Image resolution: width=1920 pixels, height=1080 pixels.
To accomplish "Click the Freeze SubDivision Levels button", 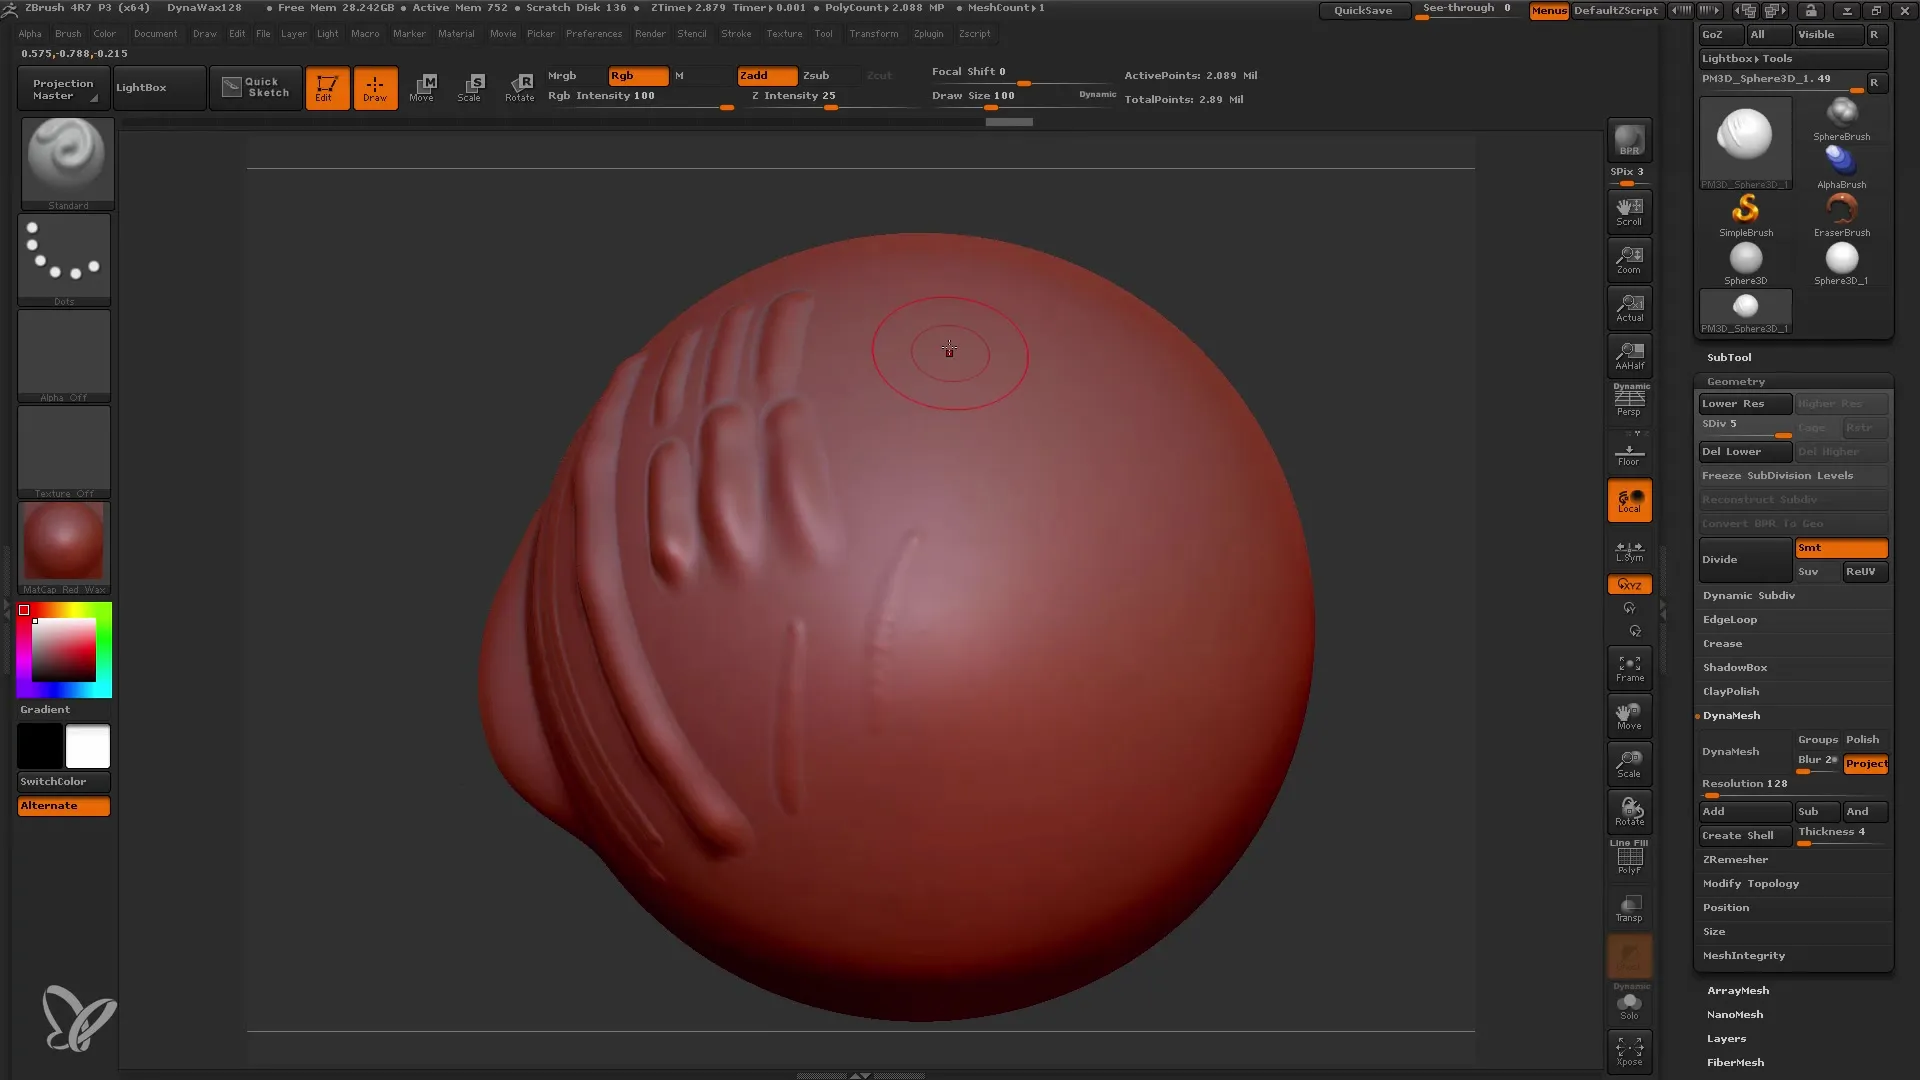I will [x=1791, y=475].
